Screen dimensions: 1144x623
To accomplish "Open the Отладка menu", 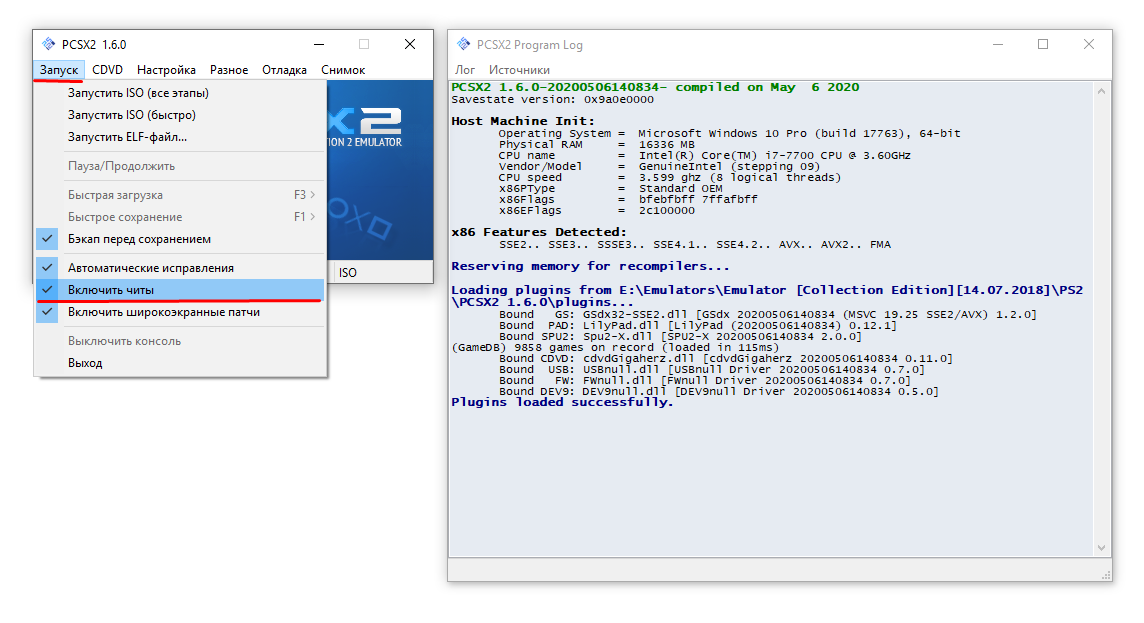I will pyautogui.click(x=285, y=70).
